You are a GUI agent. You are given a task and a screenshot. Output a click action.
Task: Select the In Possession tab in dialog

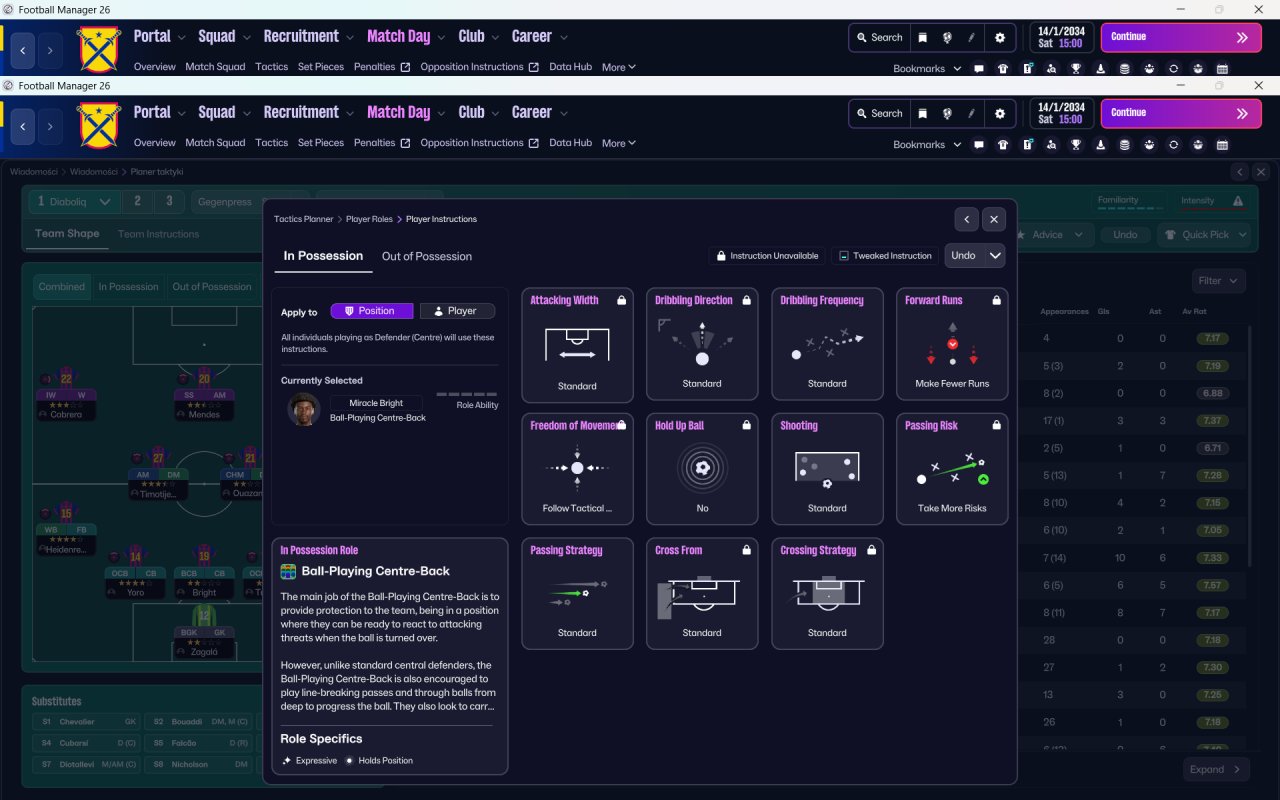[x=323, y=256]
